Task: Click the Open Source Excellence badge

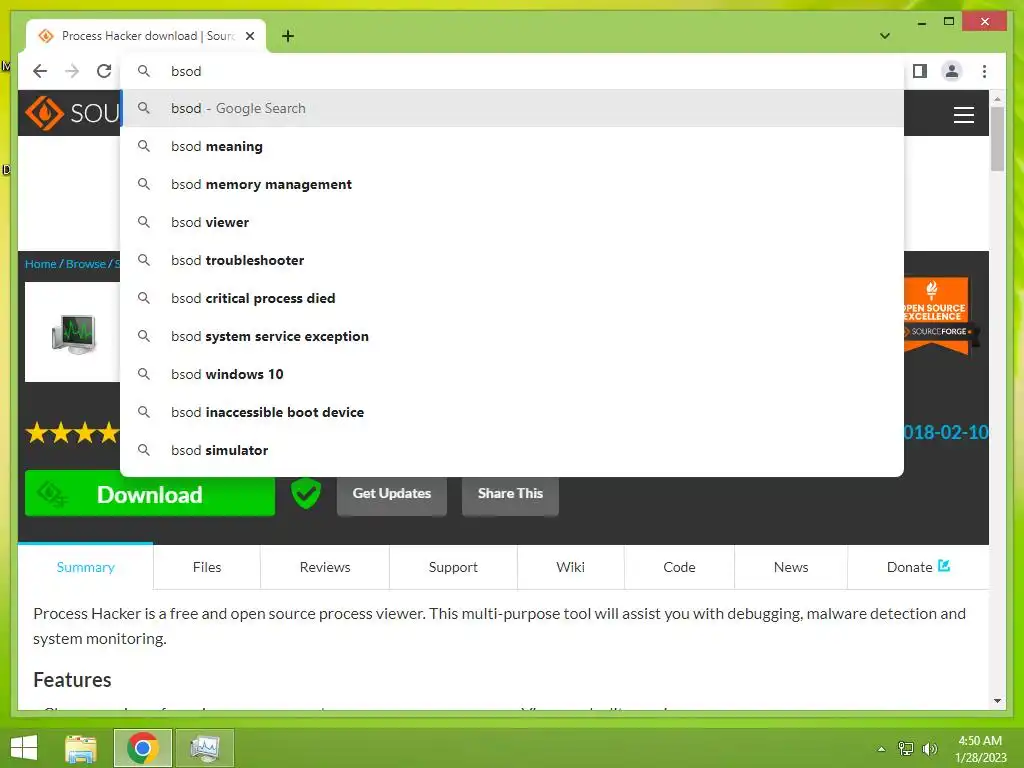Action: (x=936, y=315)
